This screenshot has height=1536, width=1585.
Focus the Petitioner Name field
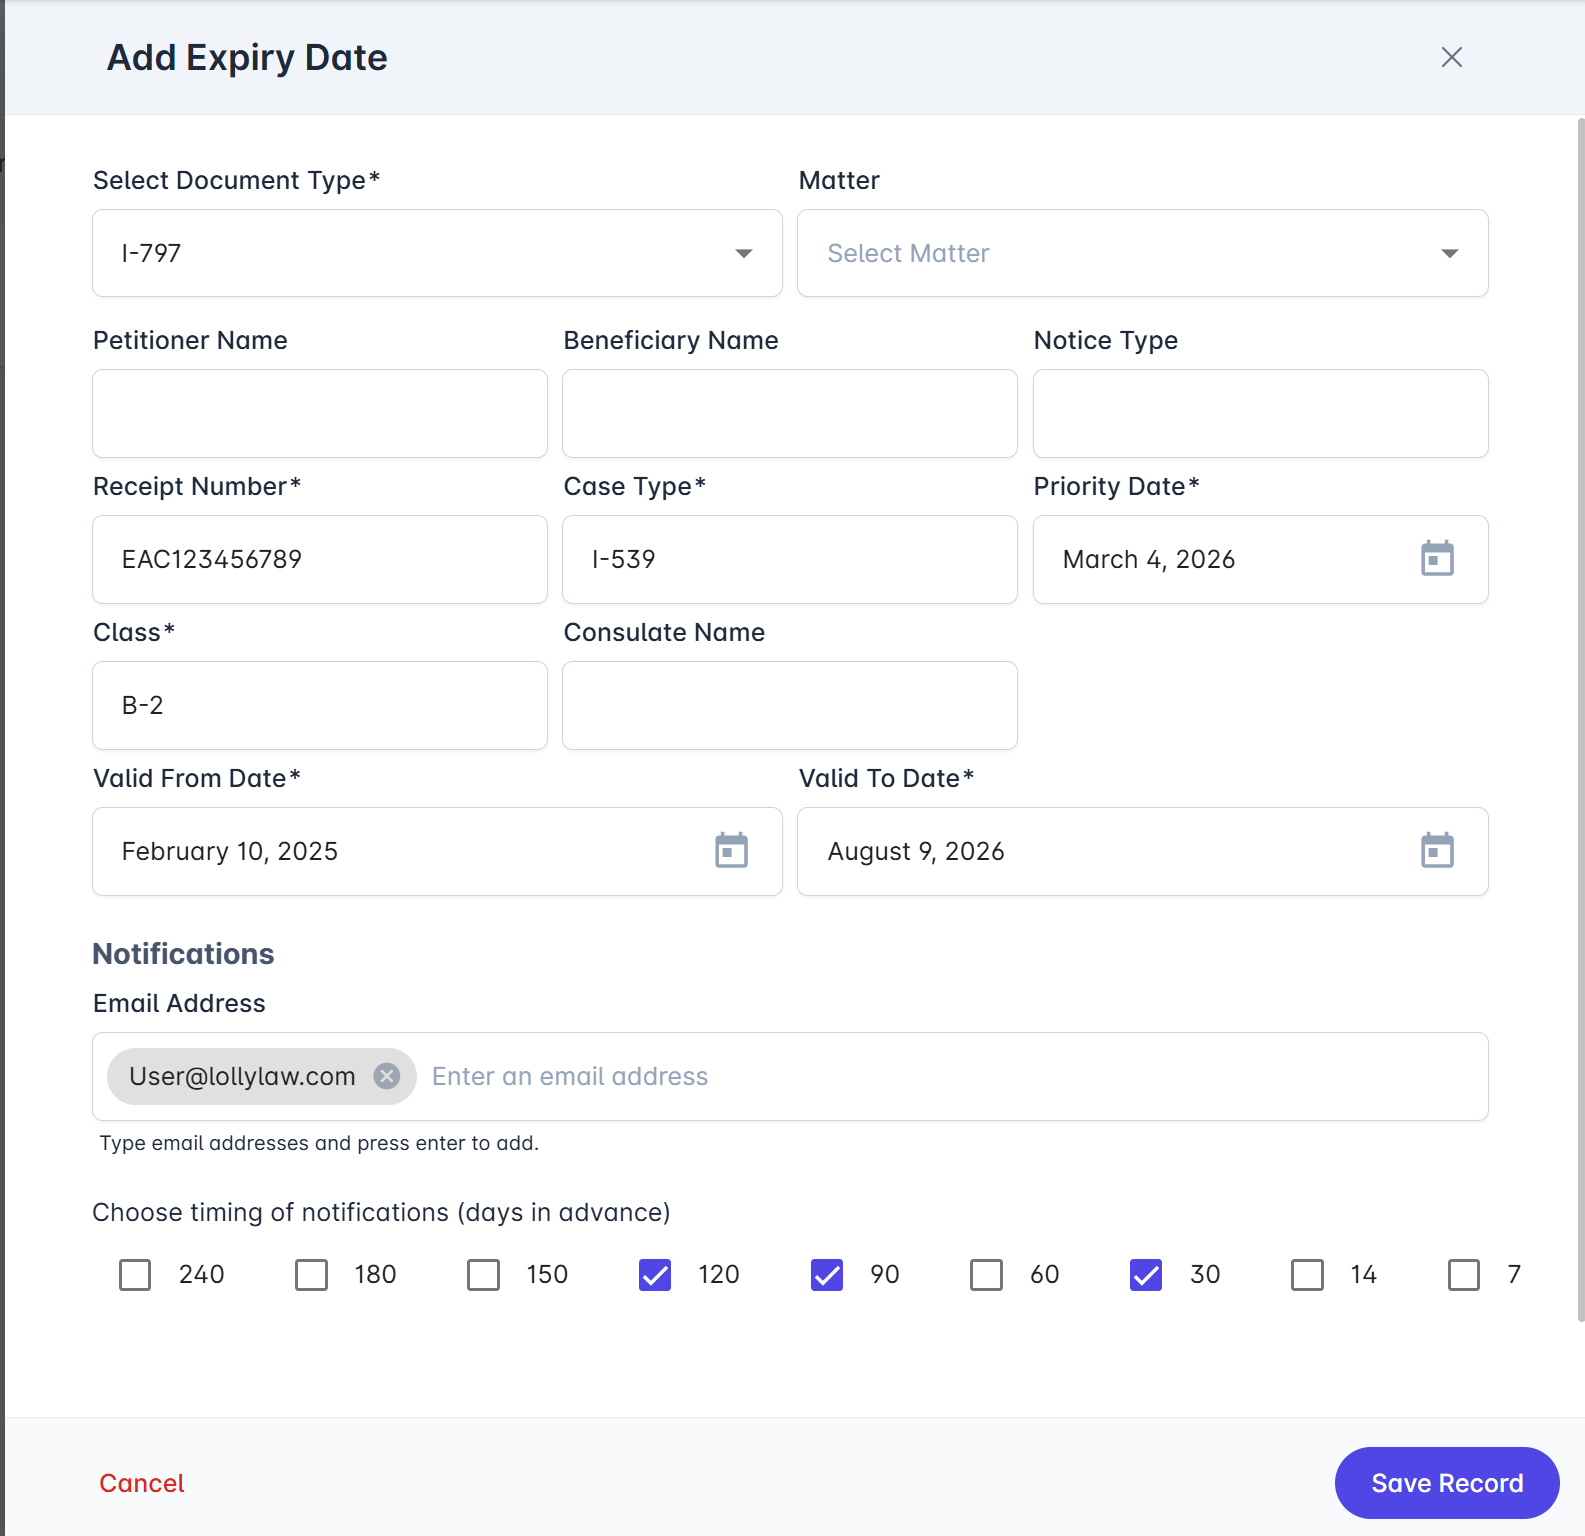320,414
